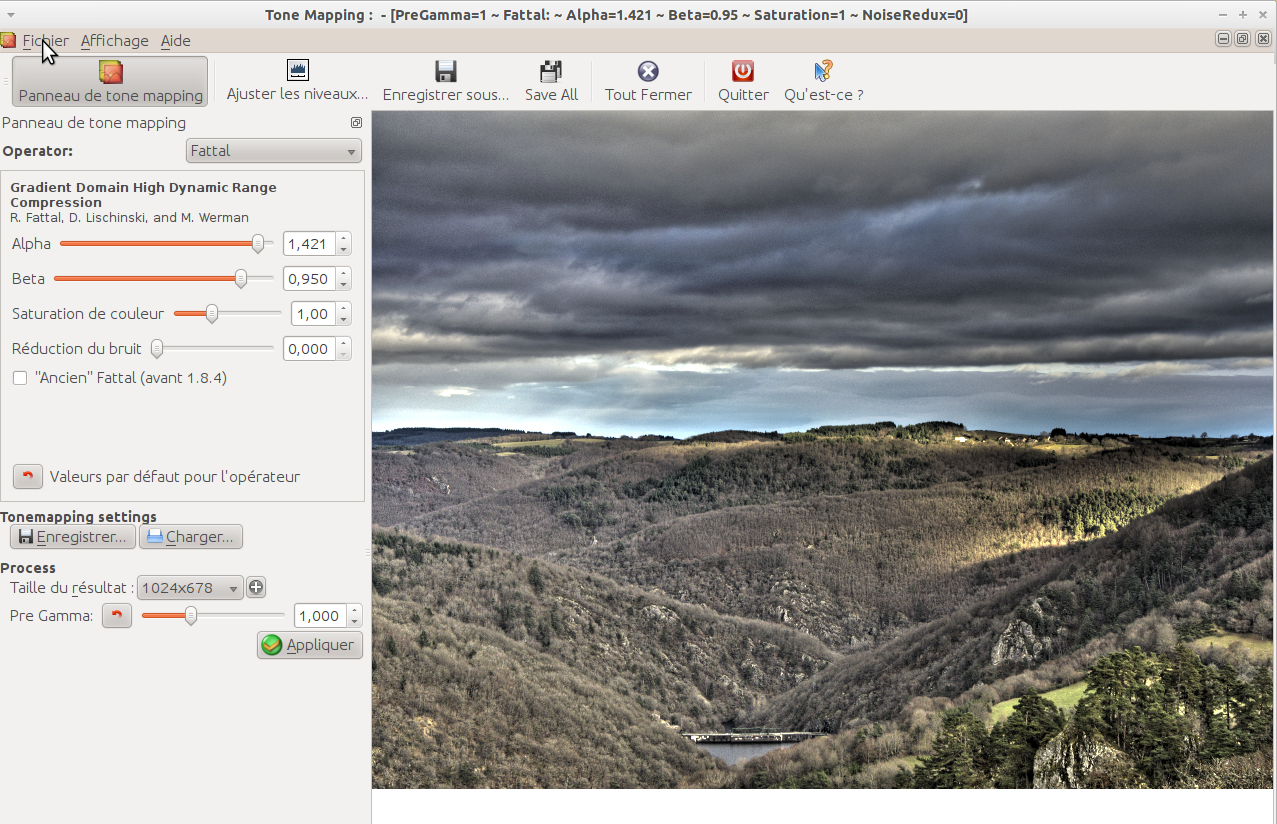Click the Saturation de couleur slider handle
The image size is (1277, 824).
pyautogui.click(x=212, y=313)
